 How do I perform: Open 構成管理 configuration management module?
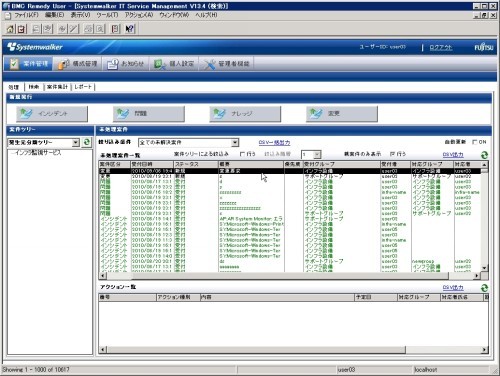click(78, 64)
